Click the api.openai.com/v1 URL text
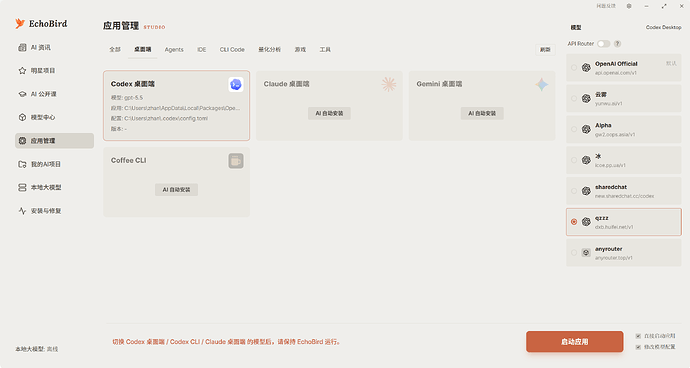Image resolution: width=690 pixels, height=368 pixels. [616, 73]
